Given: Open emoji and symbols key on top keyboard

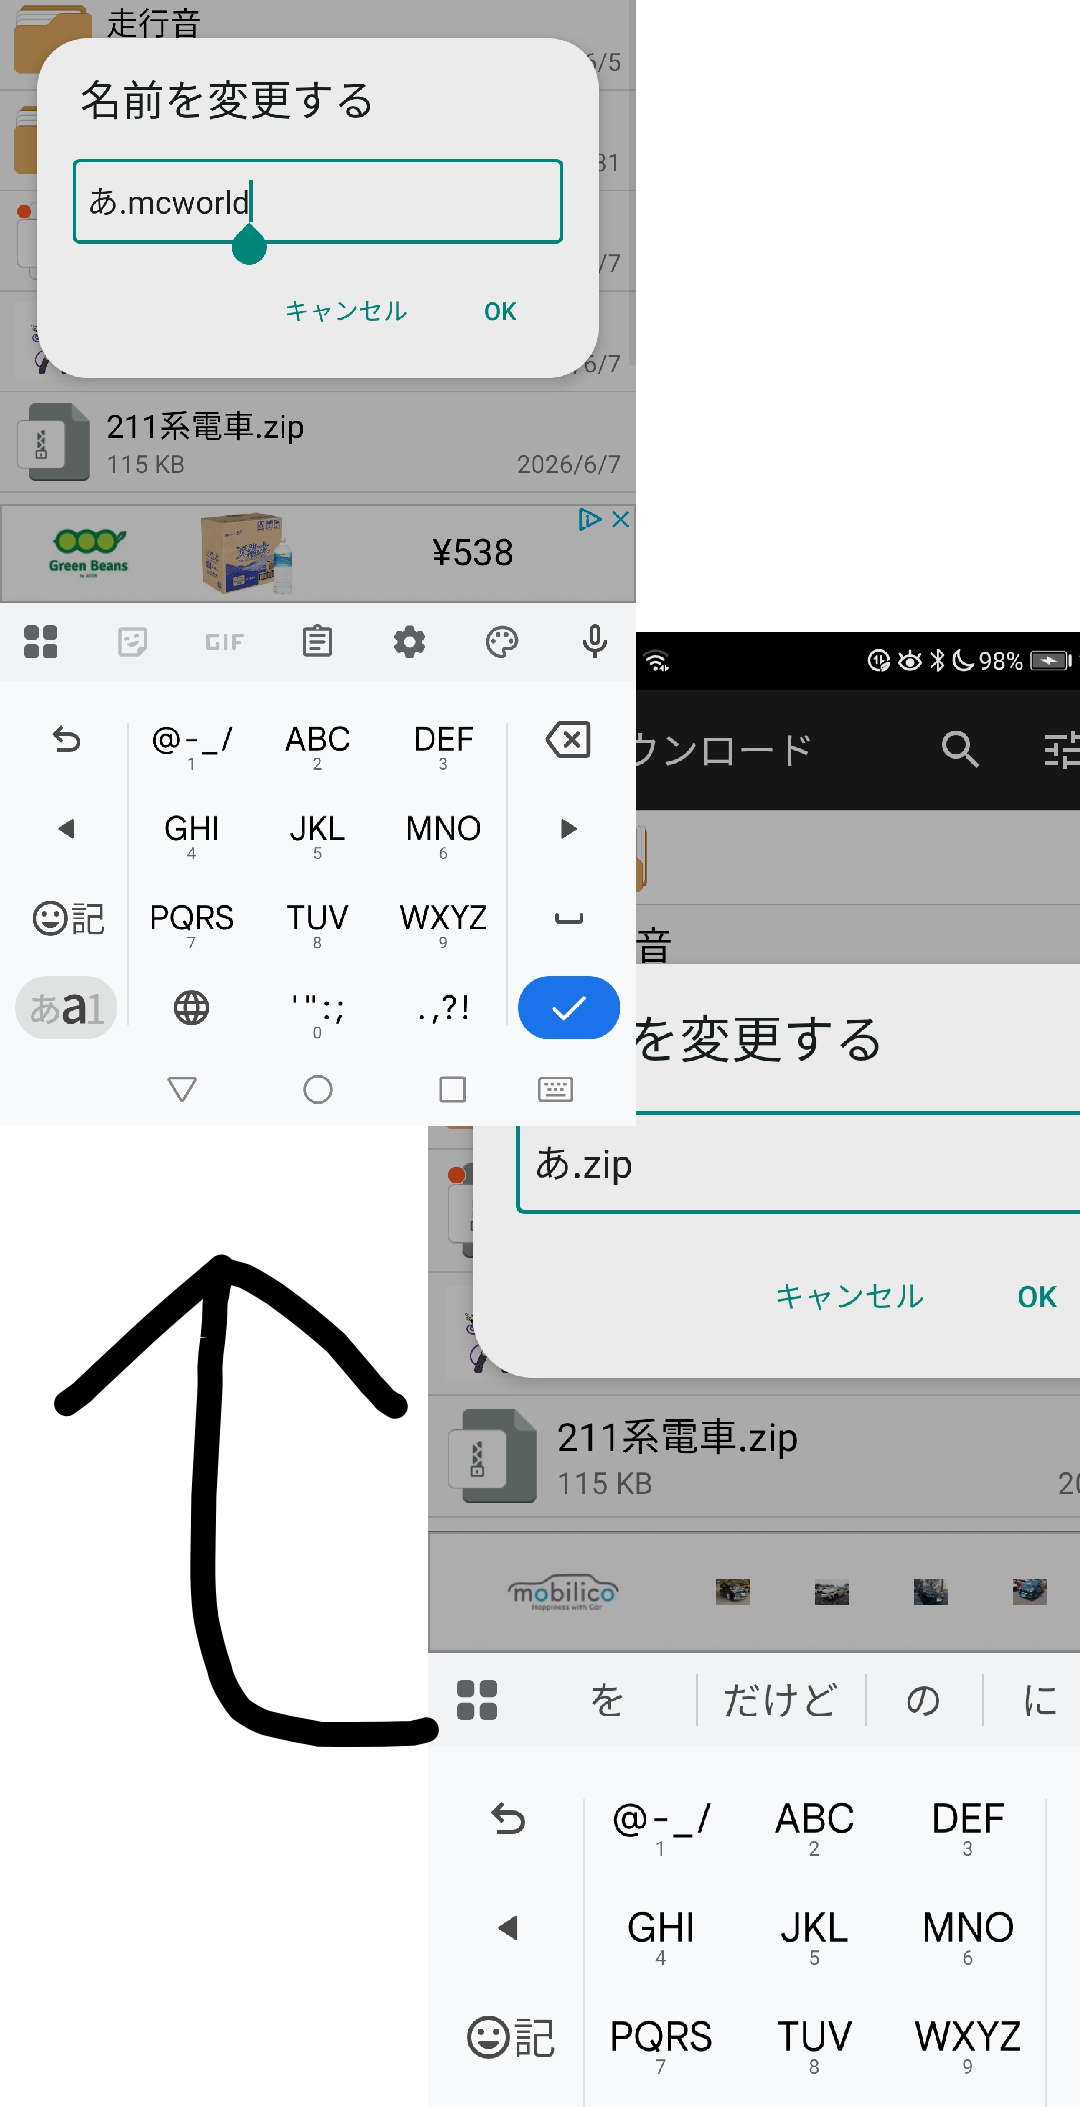Looking at the screenshot, I should click(67, 918).
